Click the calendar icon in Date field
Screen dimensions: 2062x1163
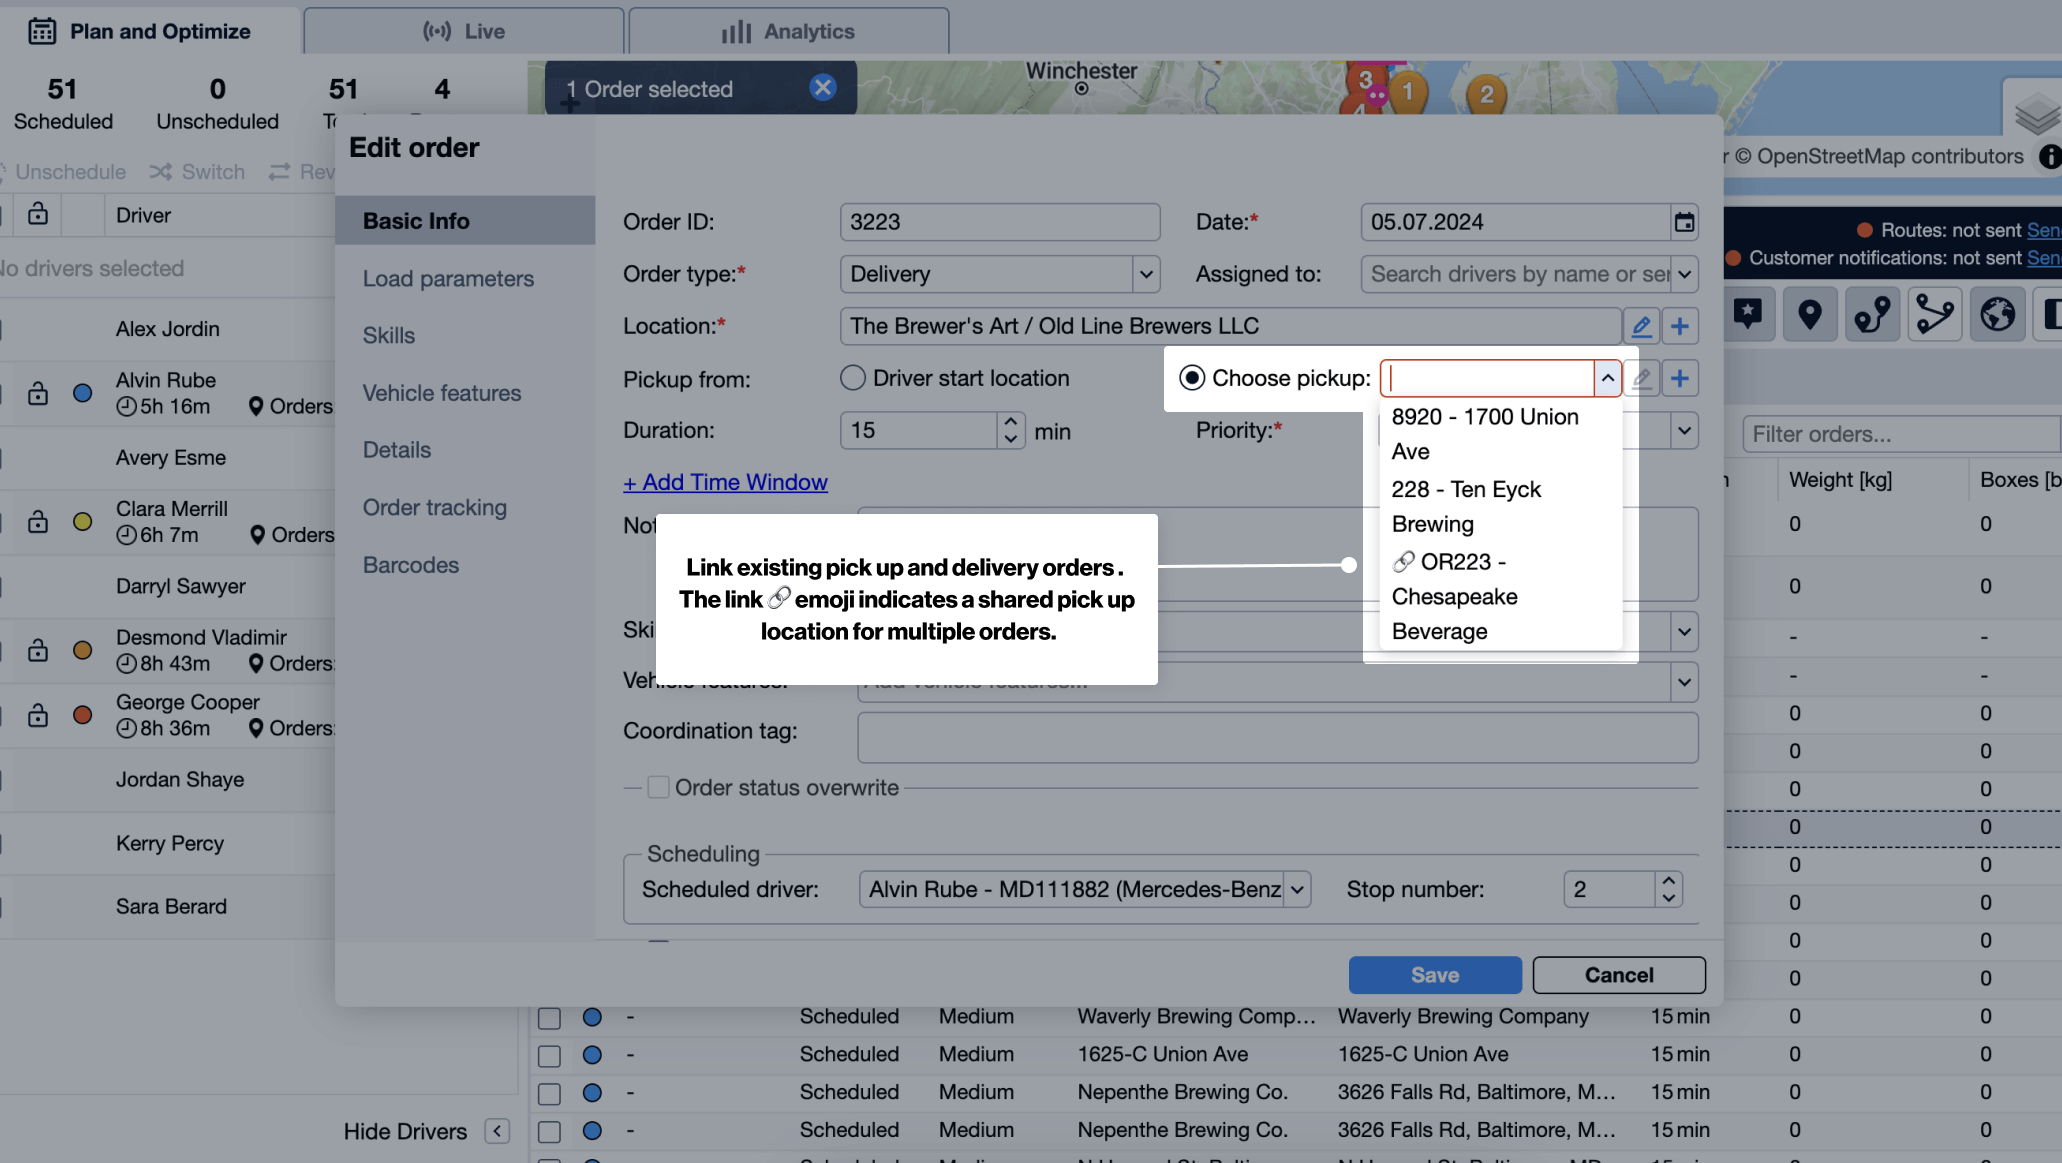pyautogui.click(x=1684, y=222)
